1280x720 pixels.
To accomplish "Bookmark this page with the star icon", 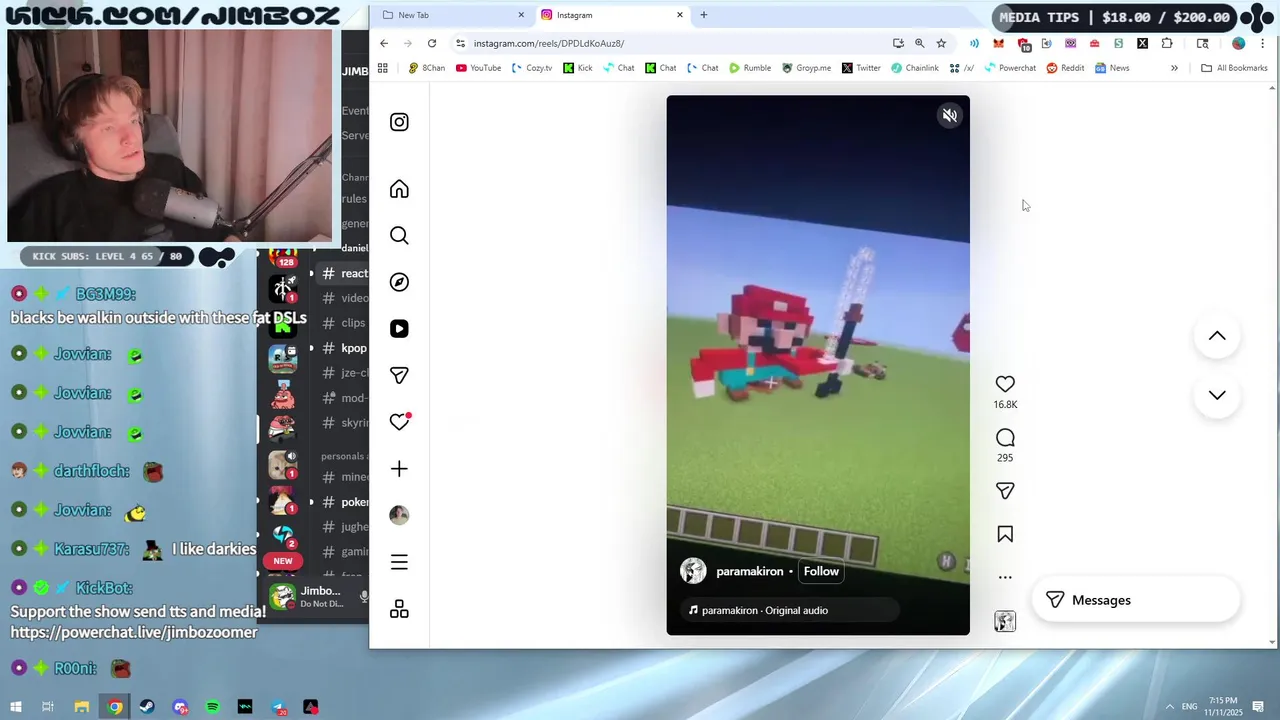I will (x=941, y=43).
